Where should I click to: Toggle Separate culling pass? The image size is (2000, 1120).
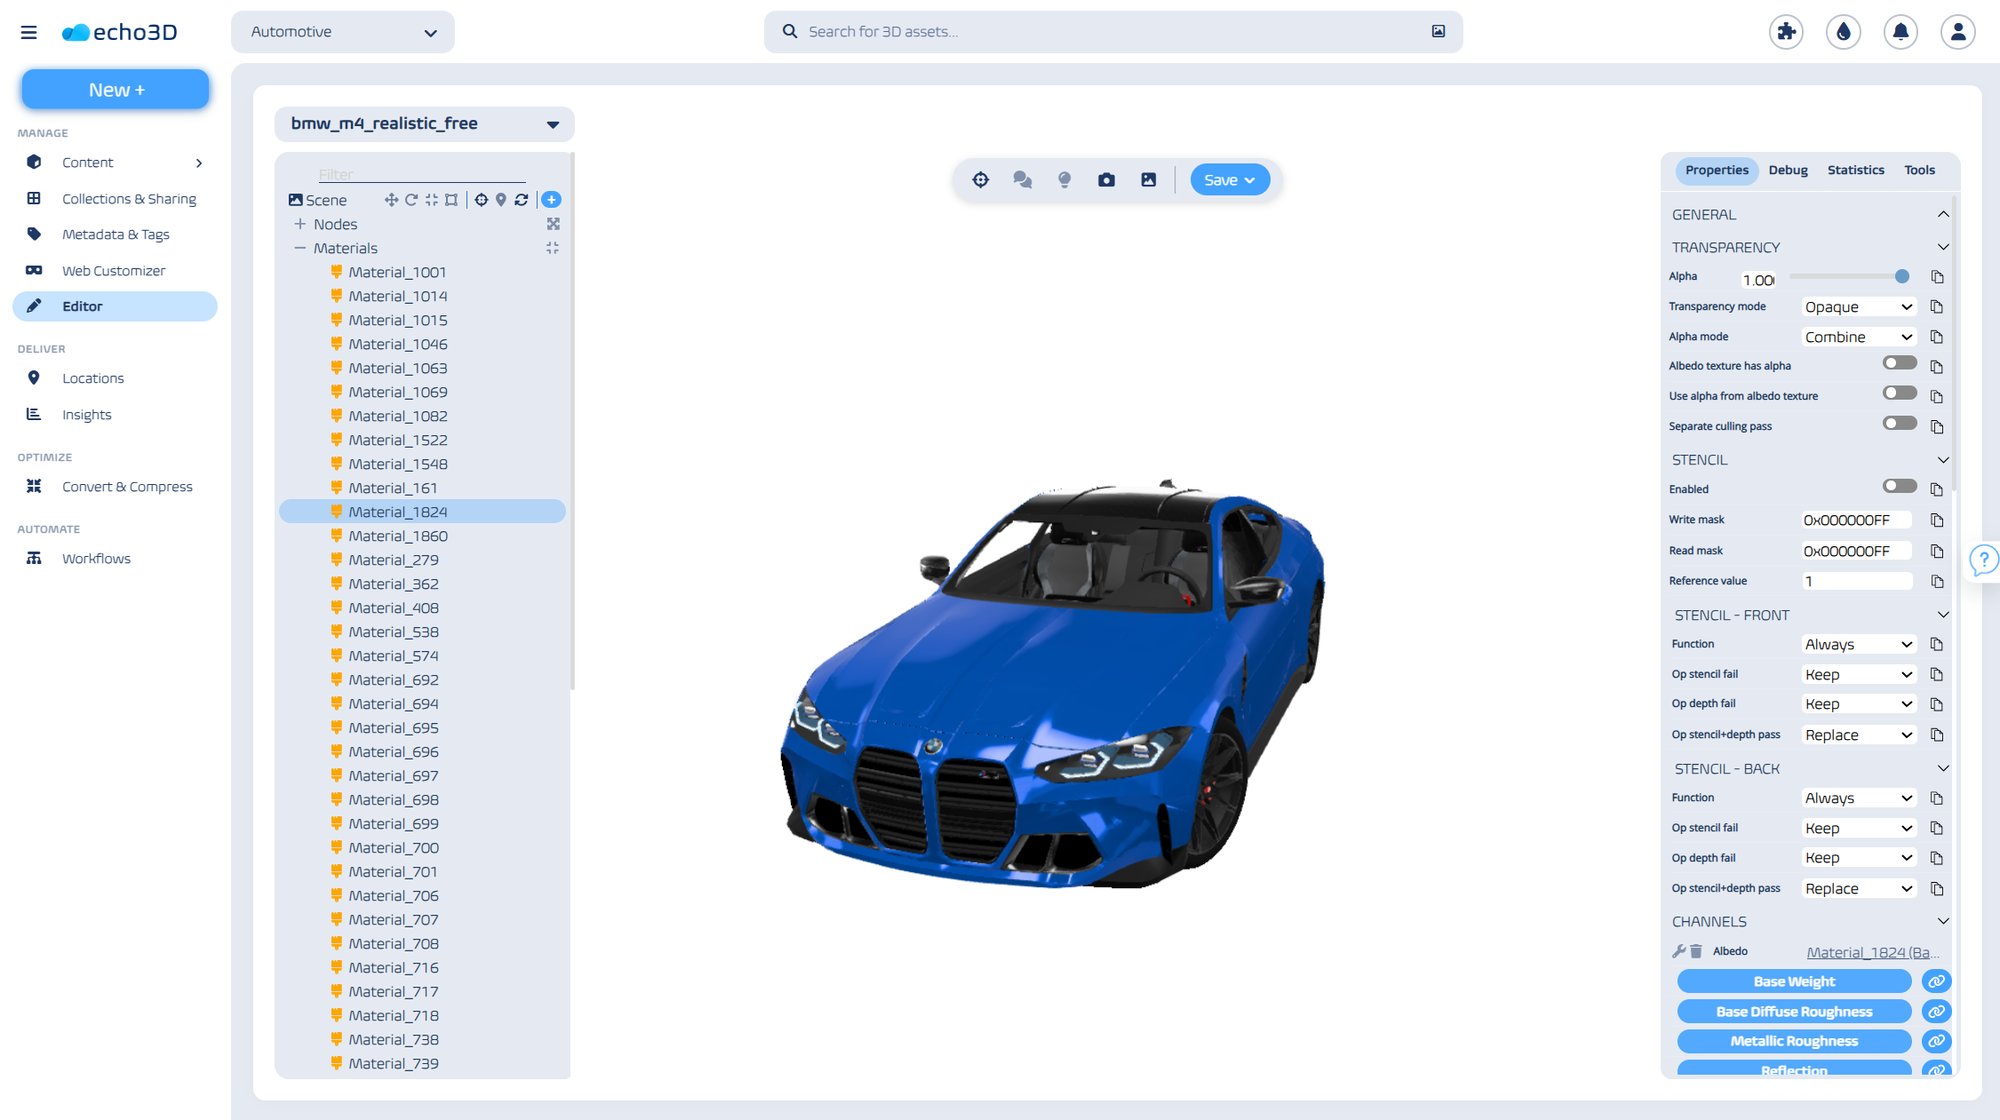click(x=1899, y=423)
